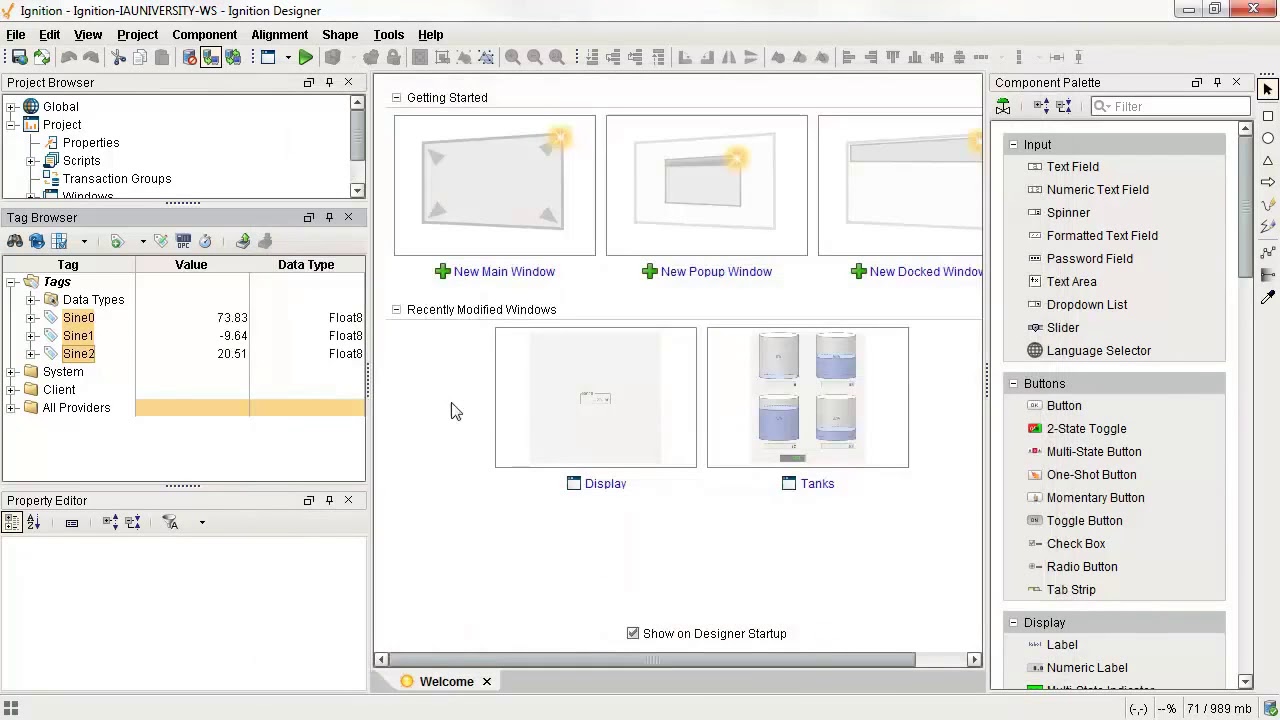Click the Component Palette vertical scrollbar
This screenshot has height=720, width=1280.
tap(1245, 207)
